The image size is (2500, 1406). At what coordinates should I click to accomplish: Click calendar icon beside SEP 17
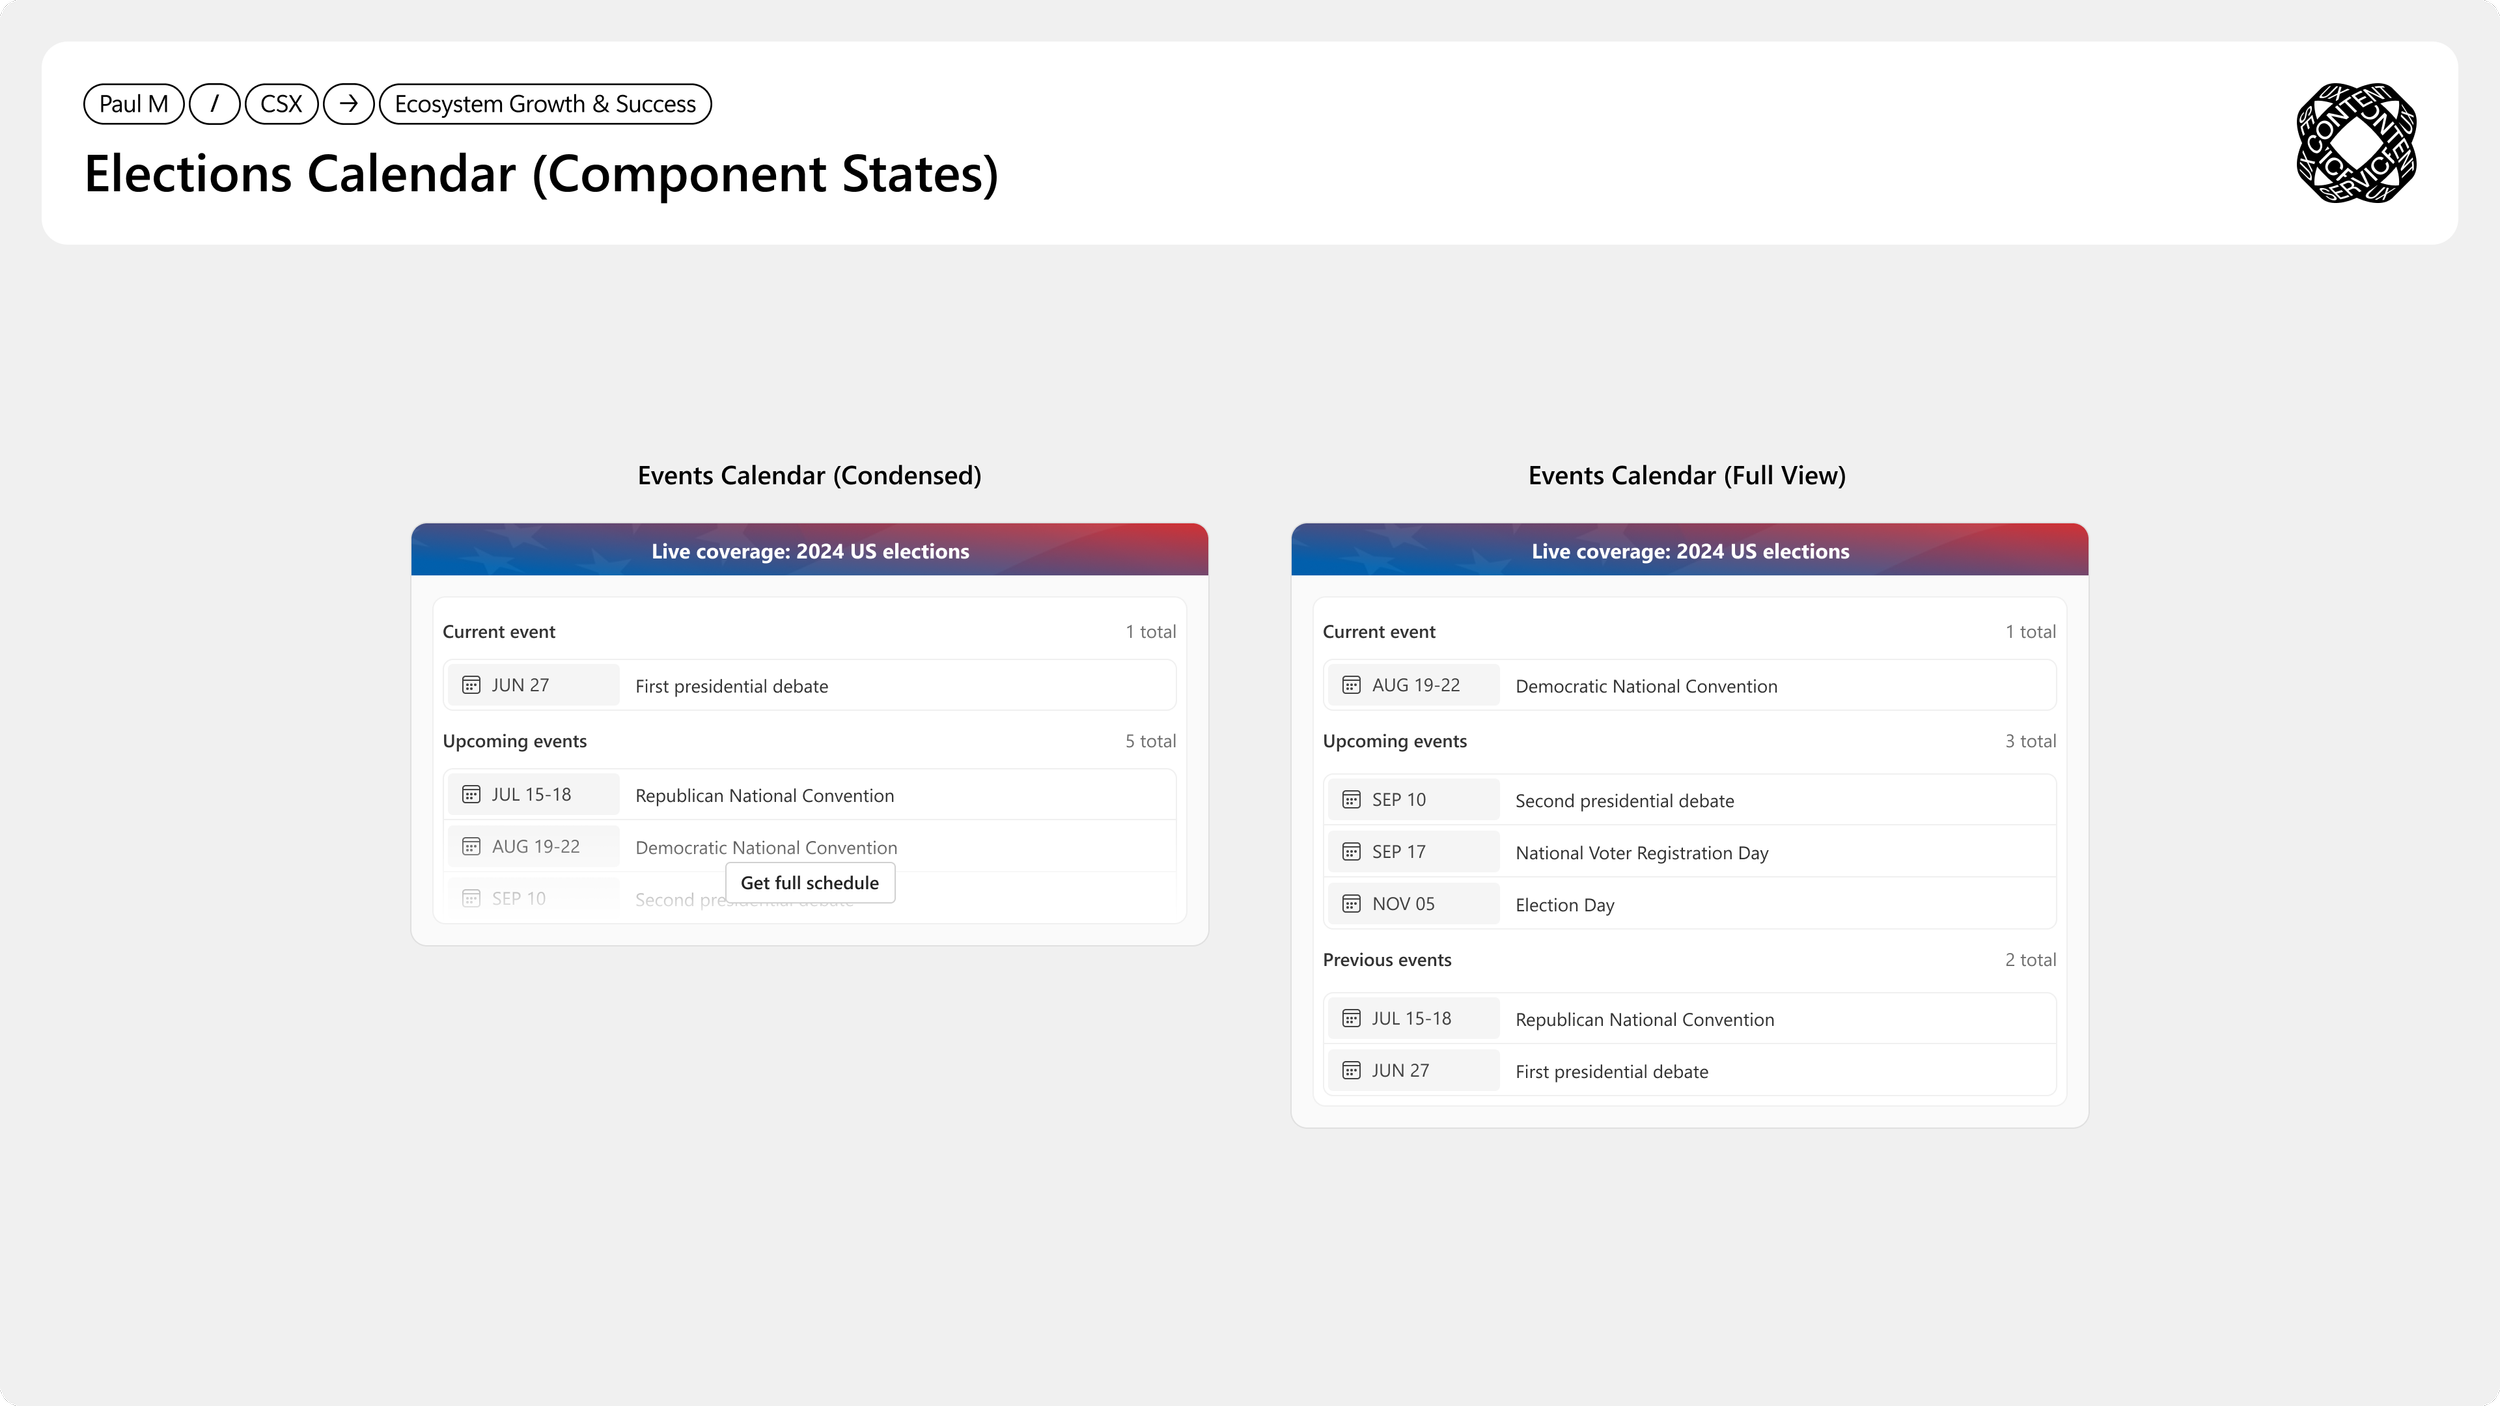click(1351, 852)
